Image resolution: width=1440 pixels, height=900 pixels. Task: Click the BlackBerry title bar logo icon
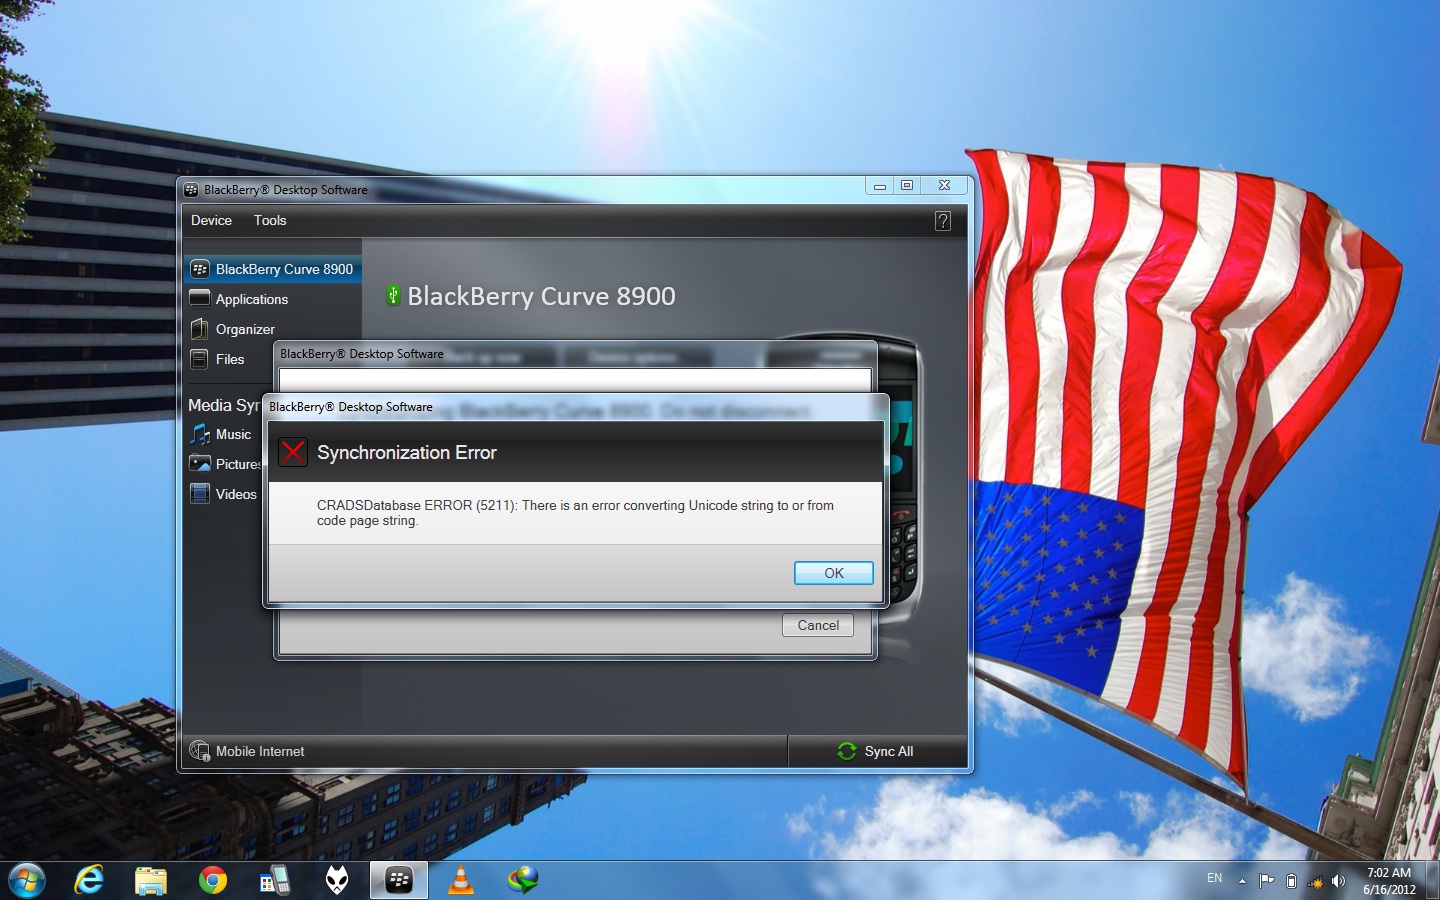pyautogui.click(x=191, y=190)
